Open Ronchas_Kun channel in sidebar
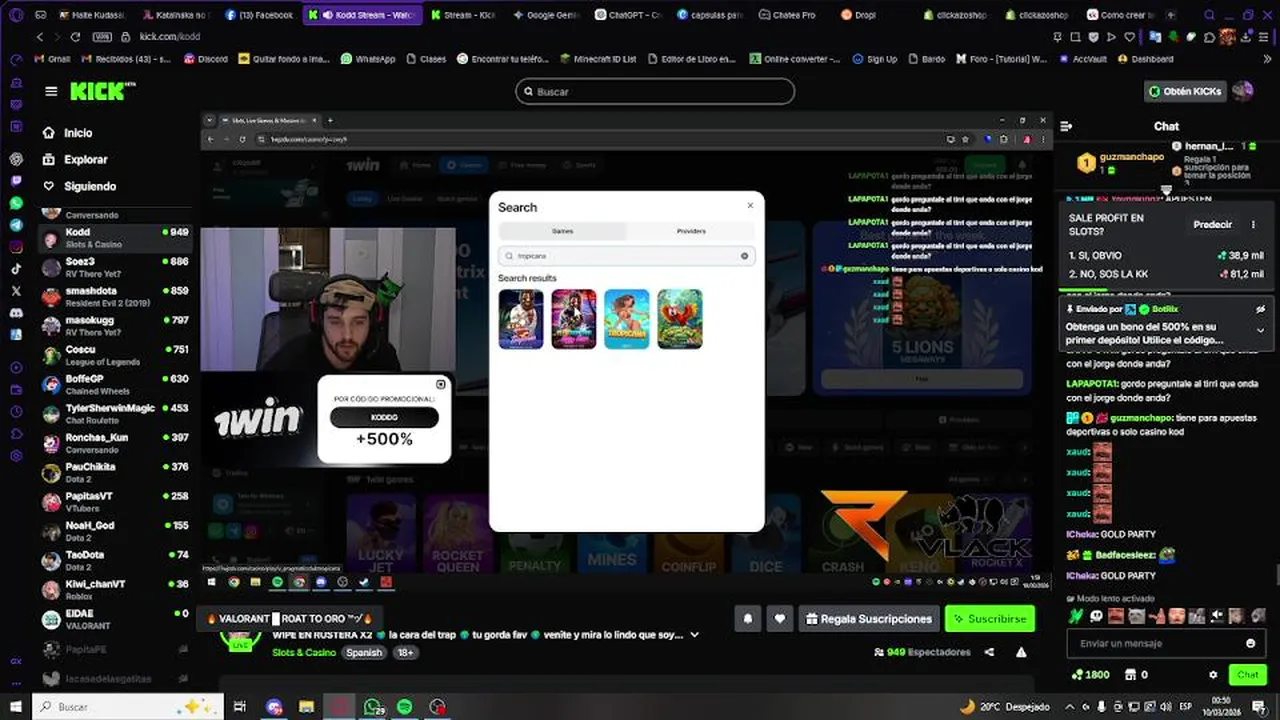Image resolution: width=1280 pixels, height=720 pixels. pos(115,443)
